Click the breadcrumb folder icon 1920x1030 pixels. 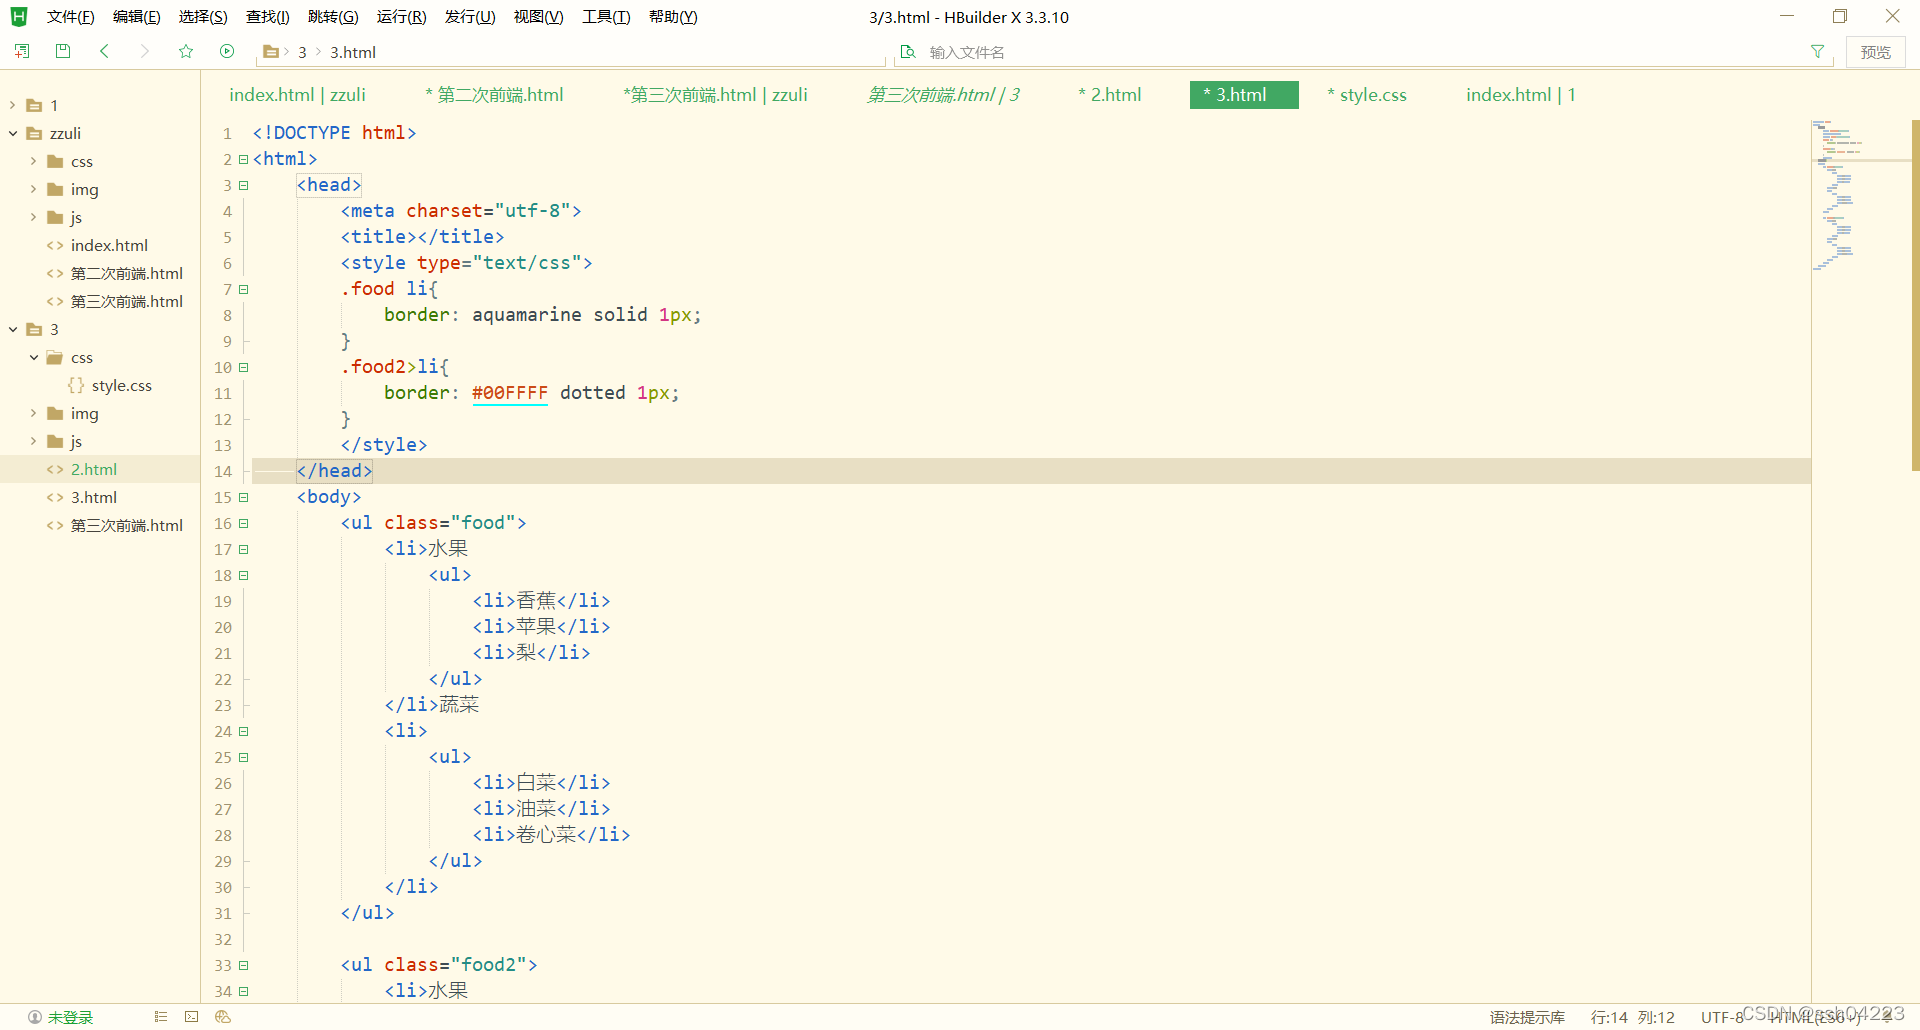tap(271, 52)
